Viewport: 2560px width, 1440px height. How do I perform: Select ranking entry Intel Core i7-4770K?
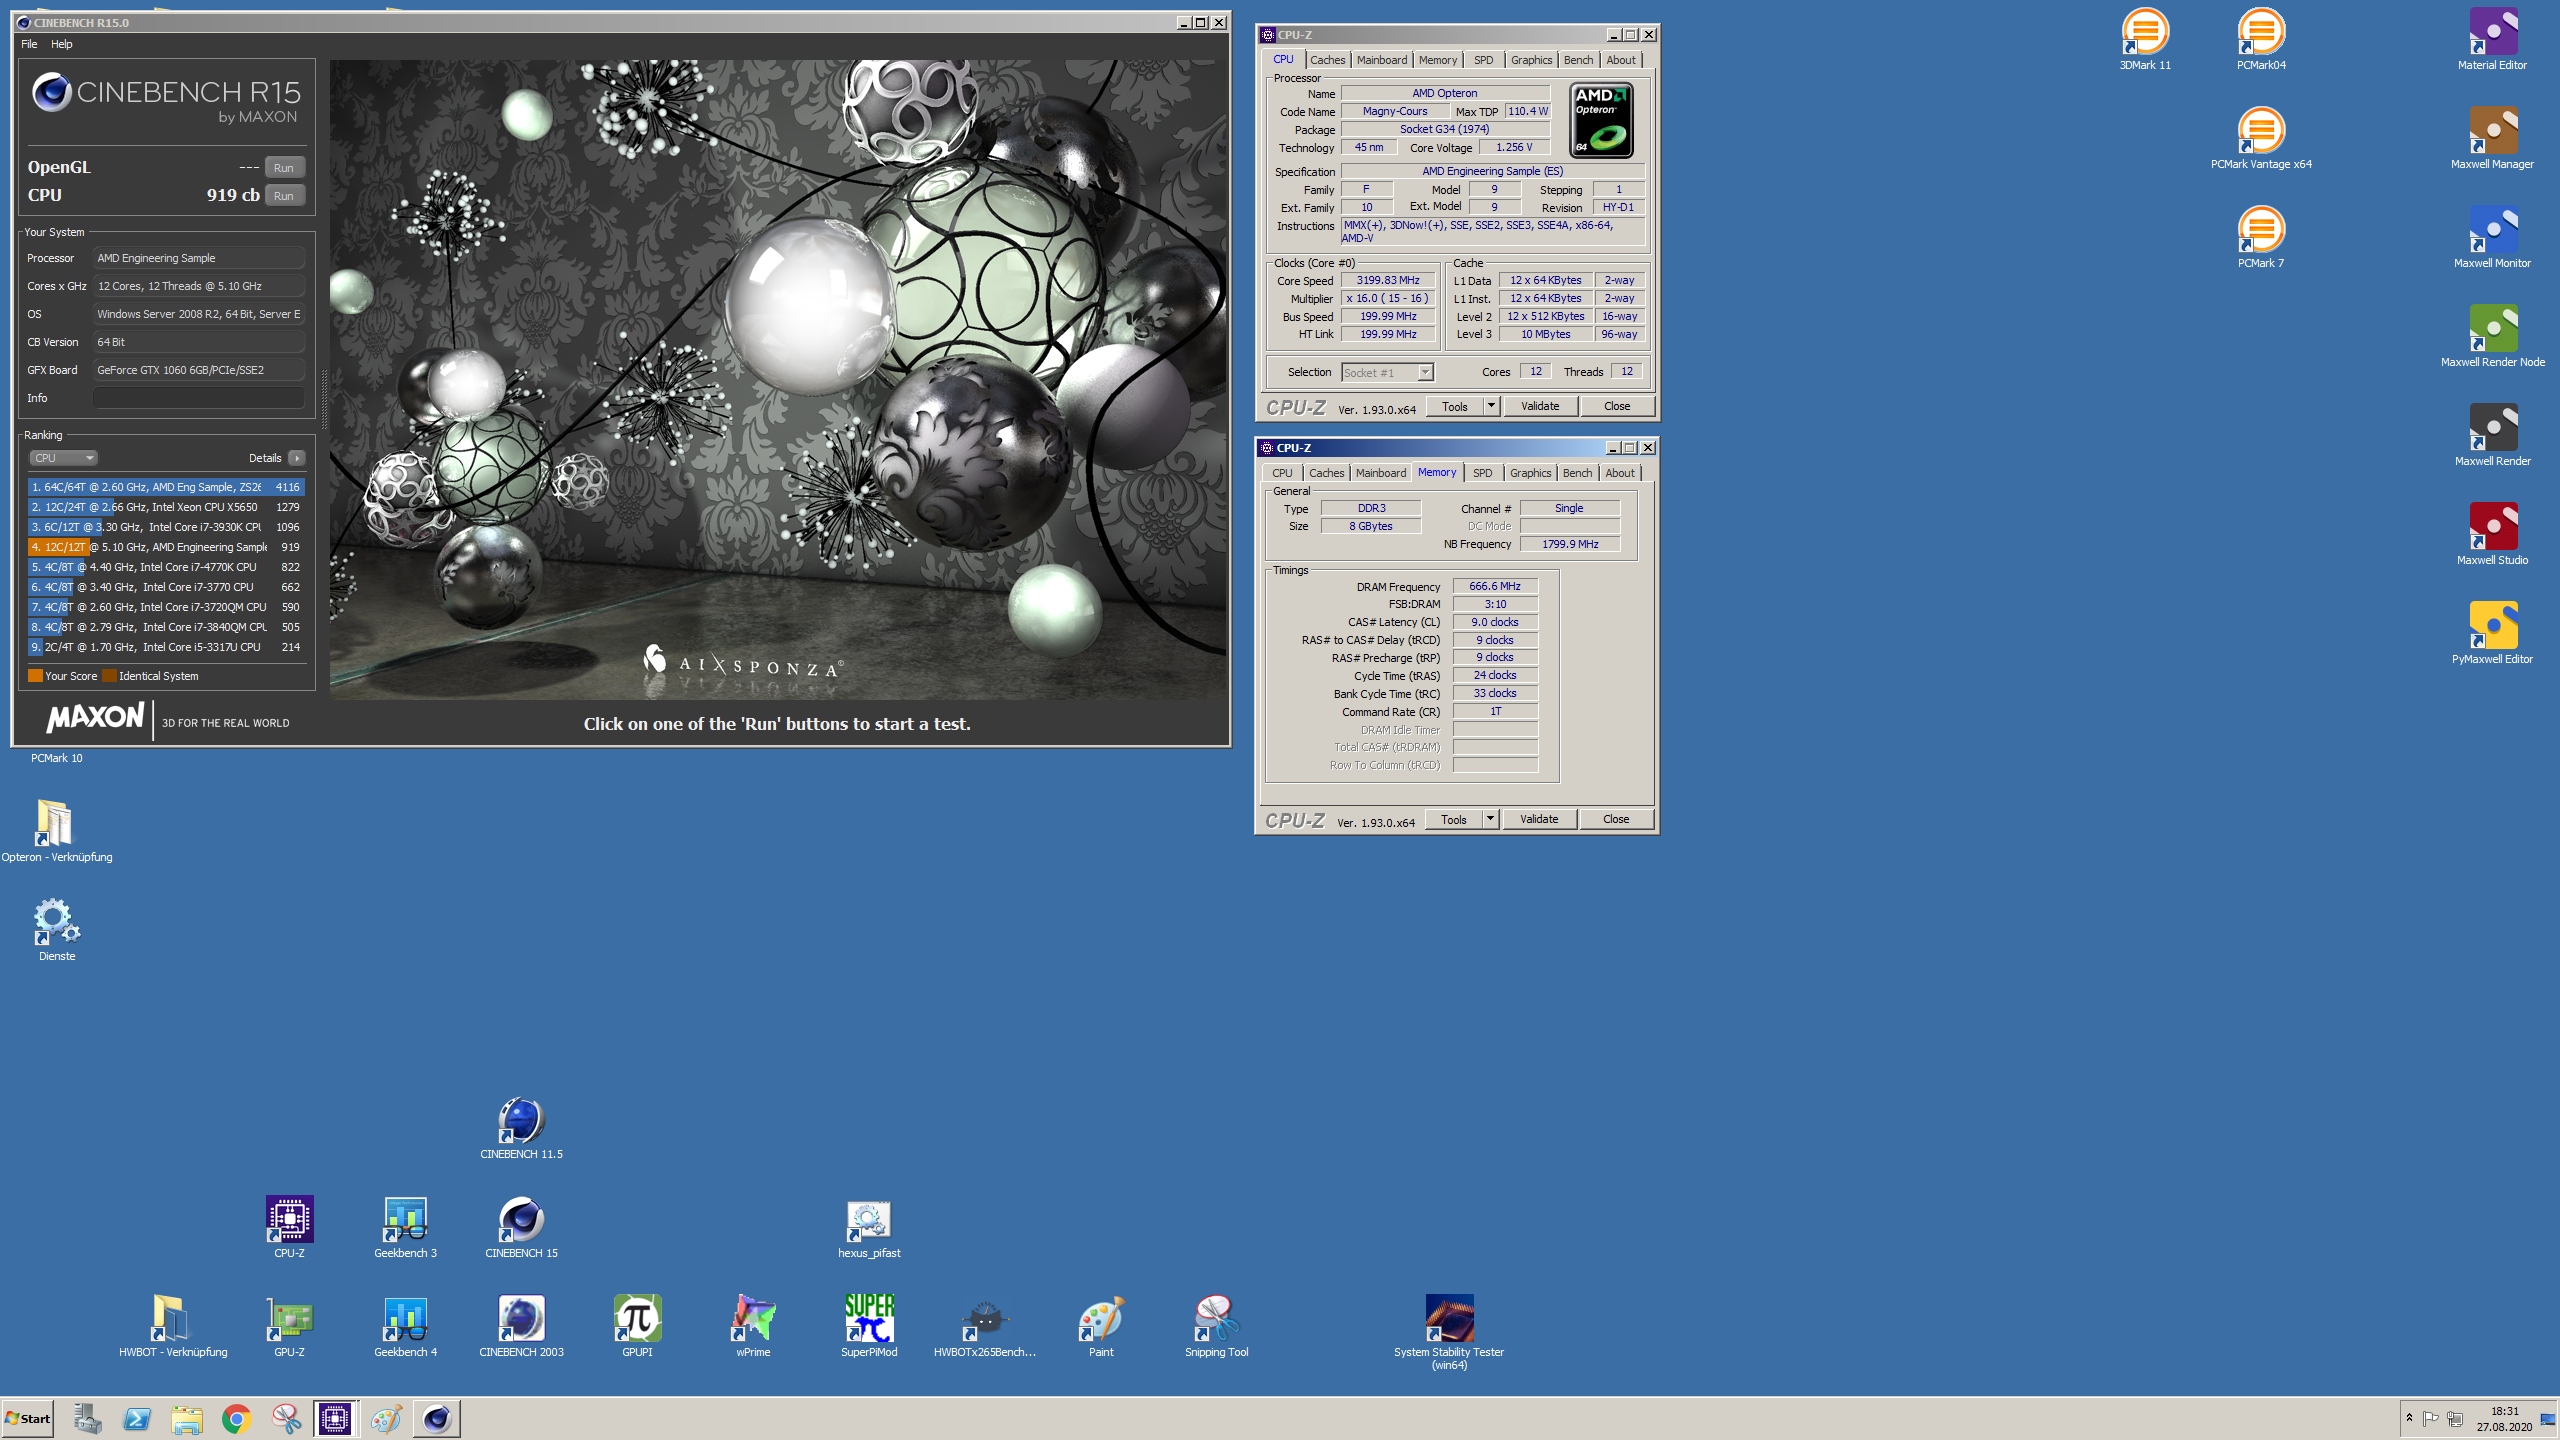(166, 567)
